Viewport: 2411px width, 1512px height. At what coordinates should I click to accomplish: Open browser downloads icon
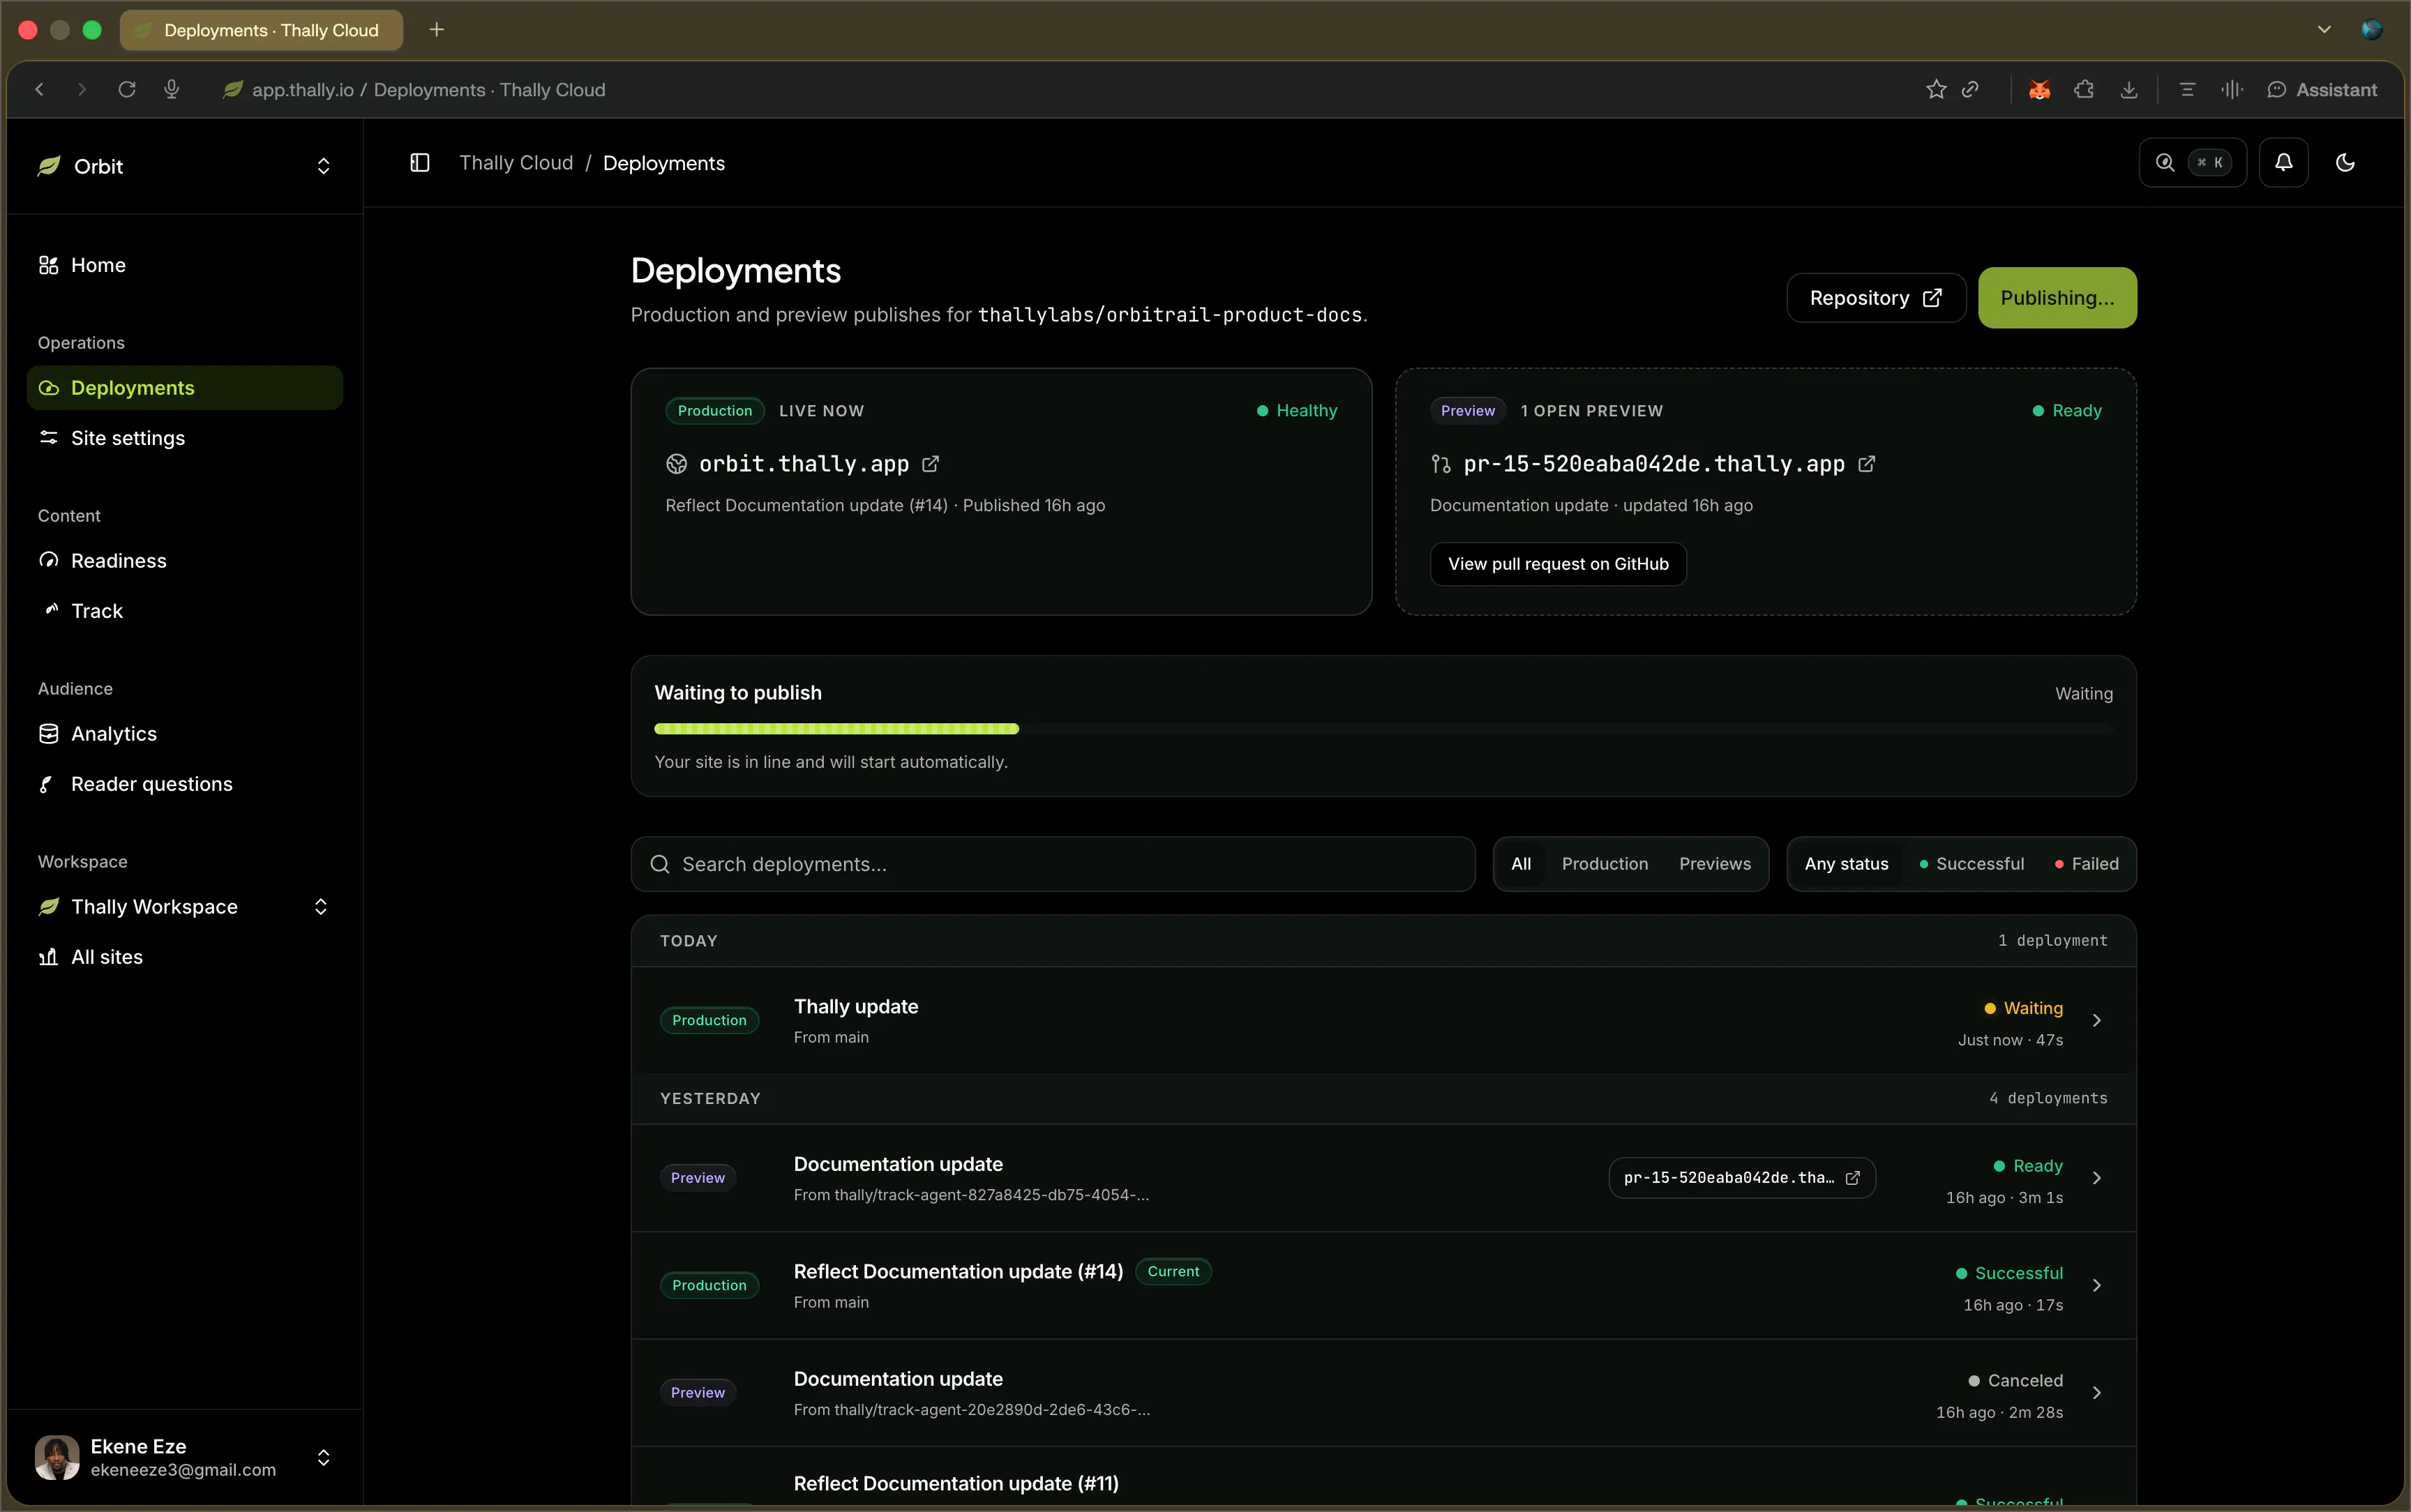(2129, 89)
